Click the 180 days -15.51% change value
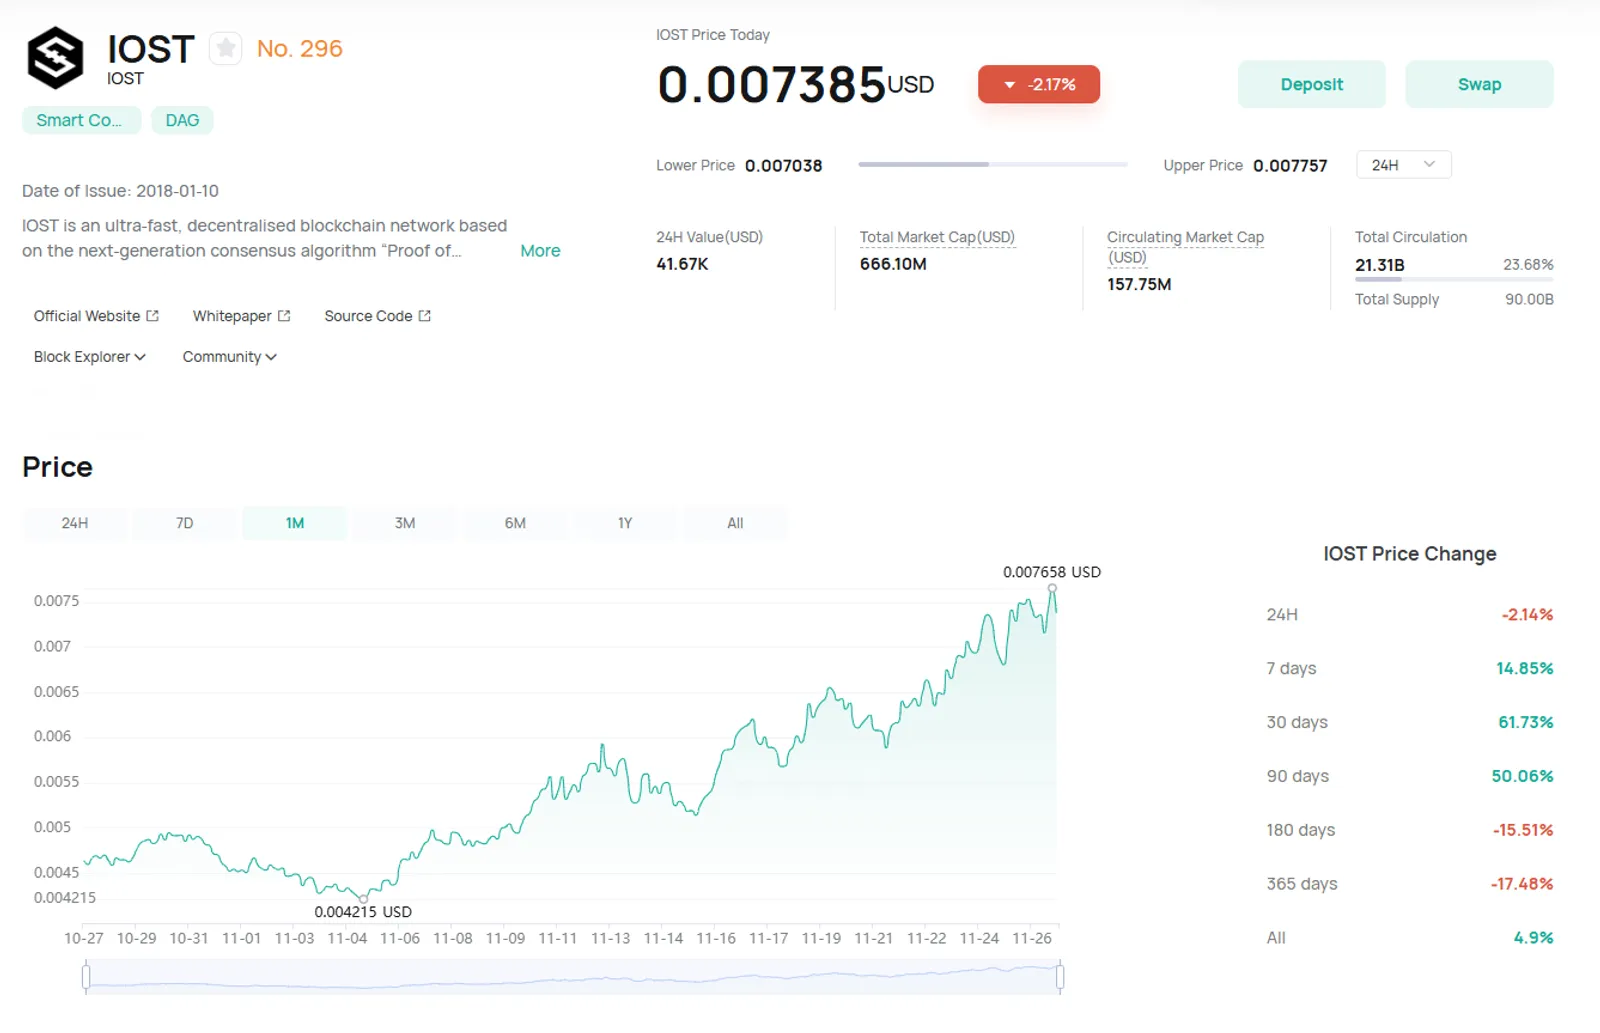Image resolution: width=1600 pixels, height=1033 pixels. pos(1523,831)
